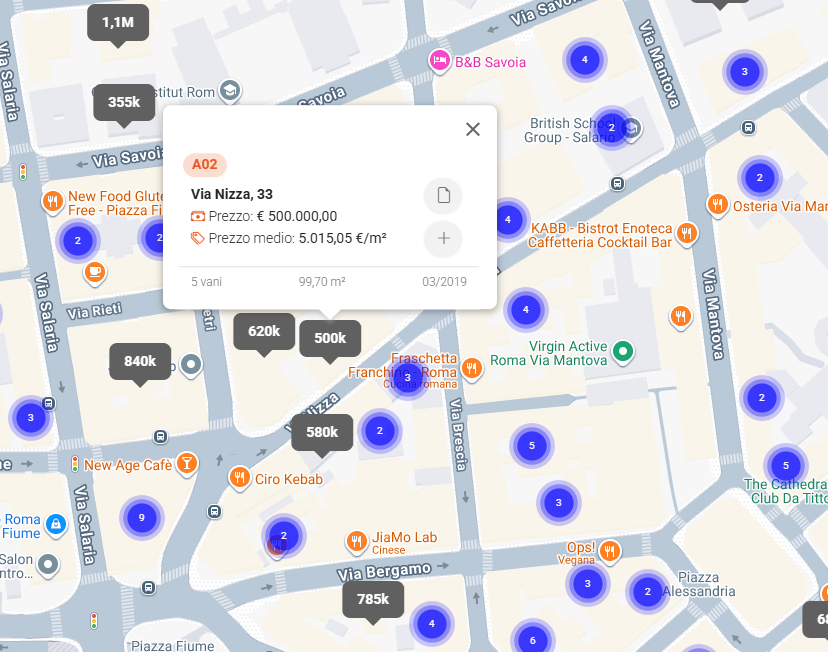This screenshot has width=828, height=652.
Task: Open the document icon in the property popup
Action: click(x=443, y=196)
